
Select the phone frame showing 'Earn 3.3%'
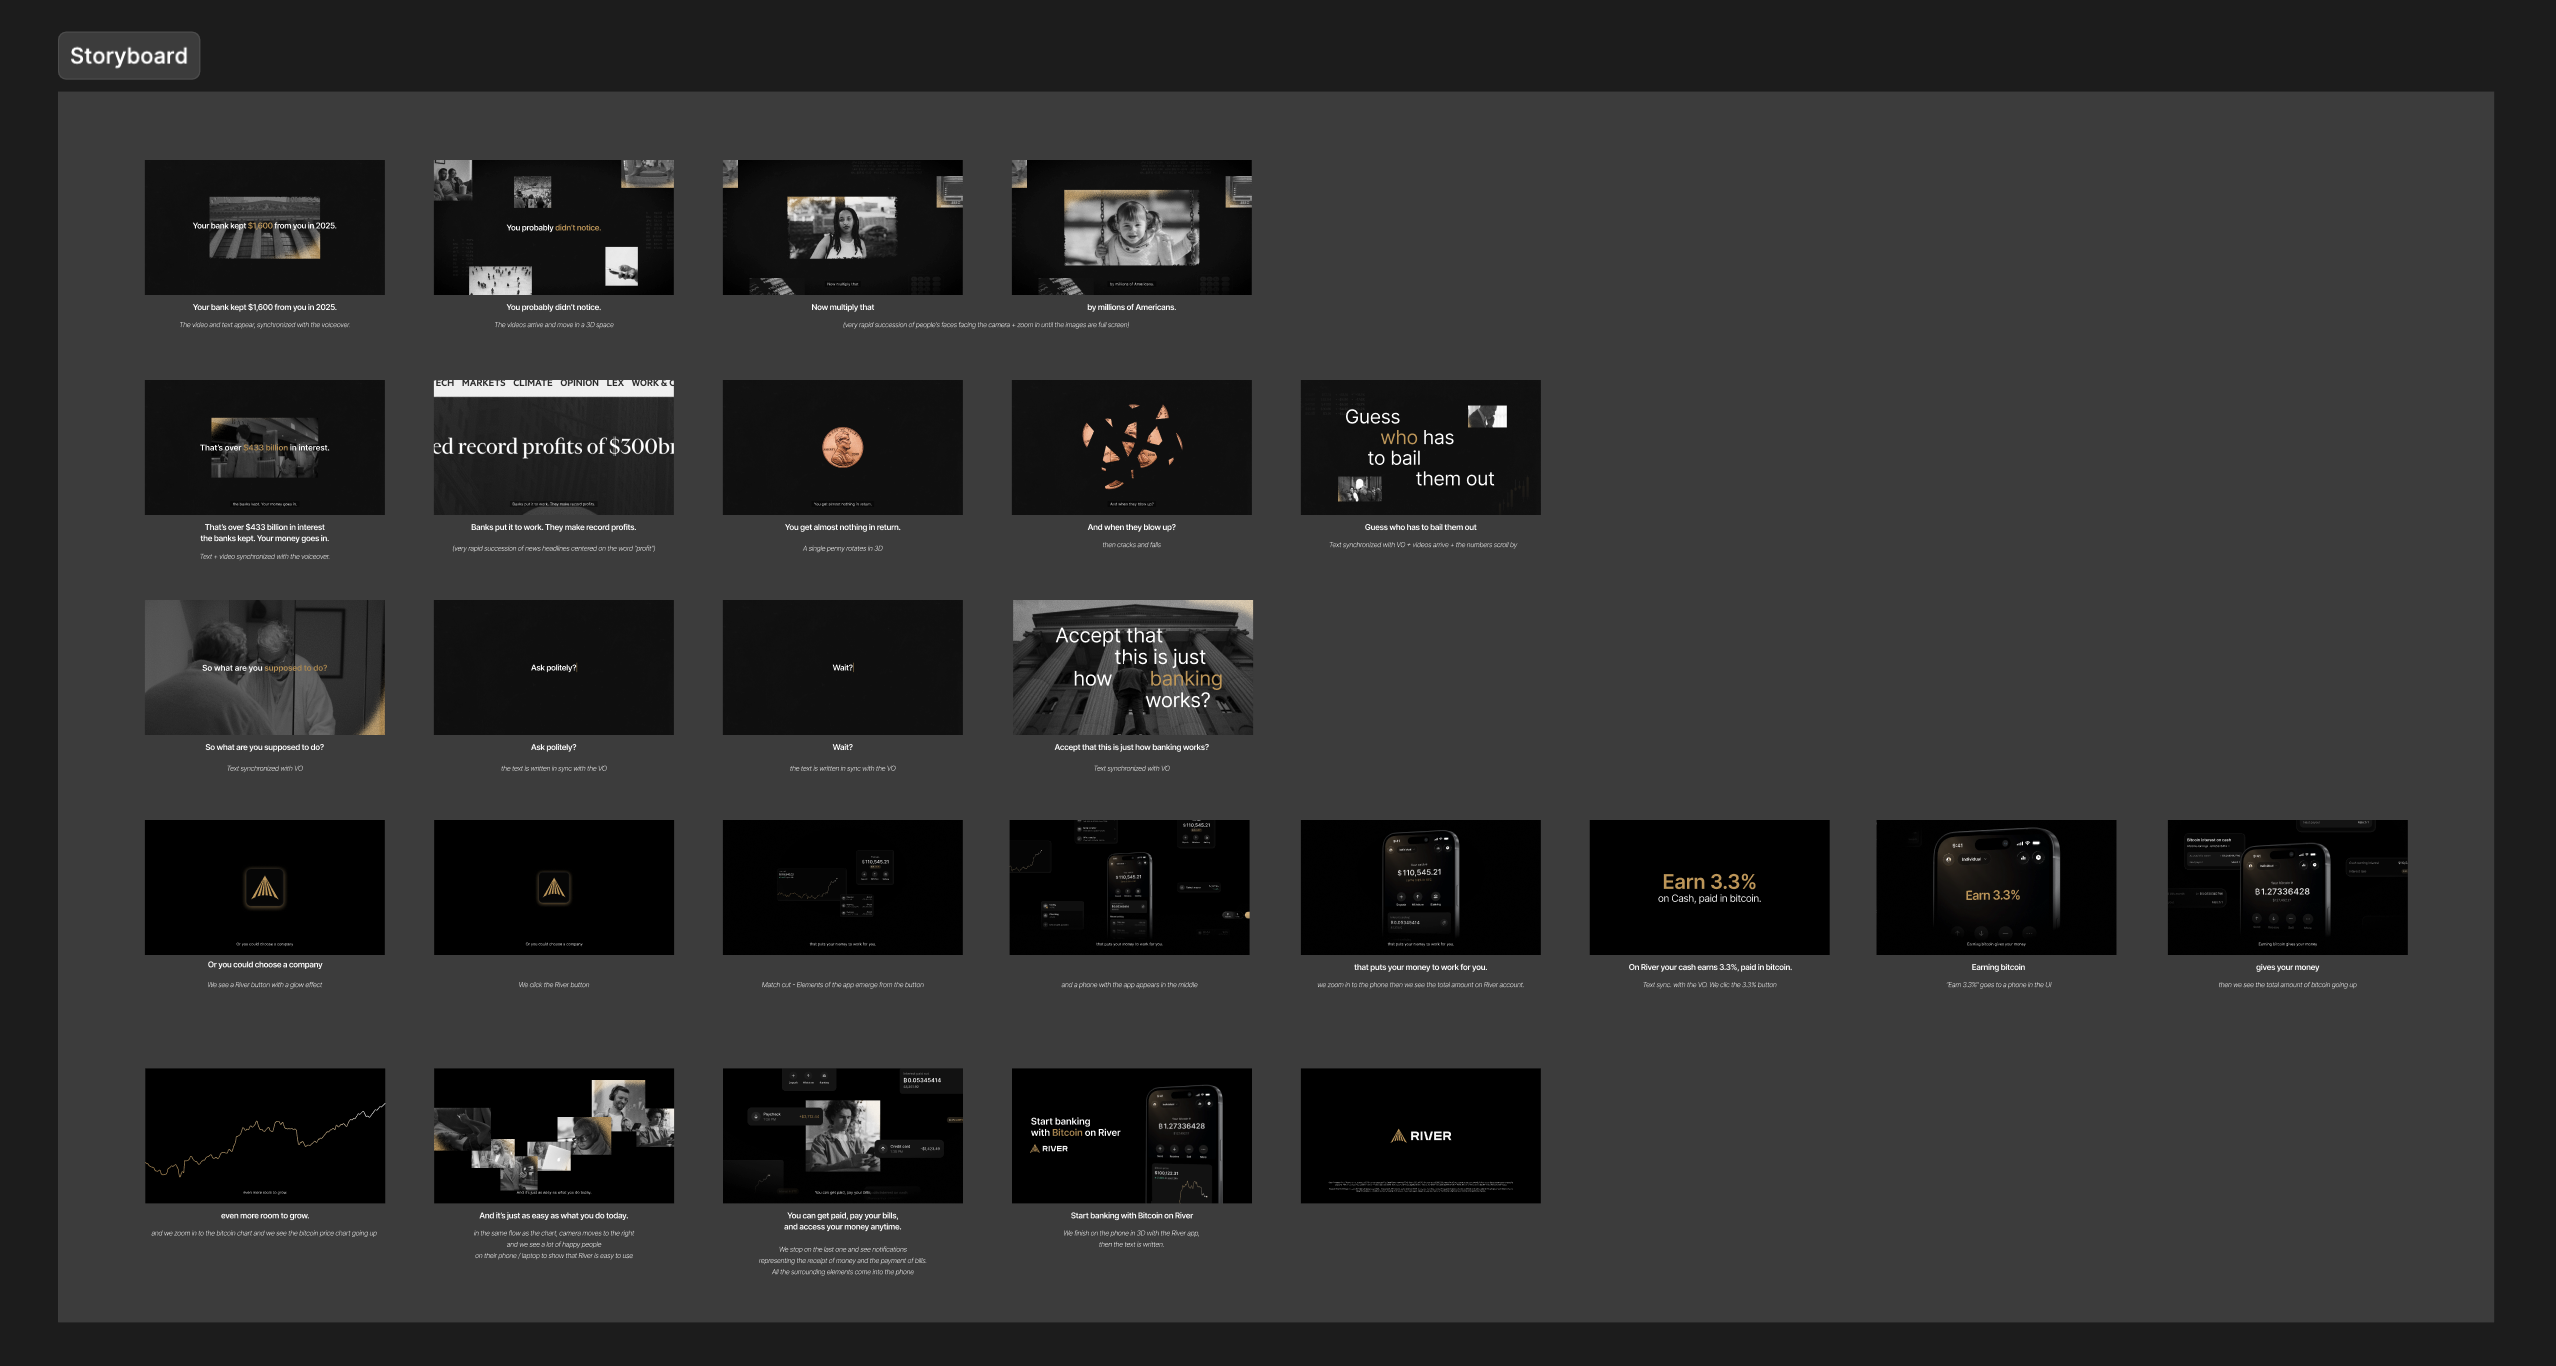pyautogui.click(x=1997, y=887)
